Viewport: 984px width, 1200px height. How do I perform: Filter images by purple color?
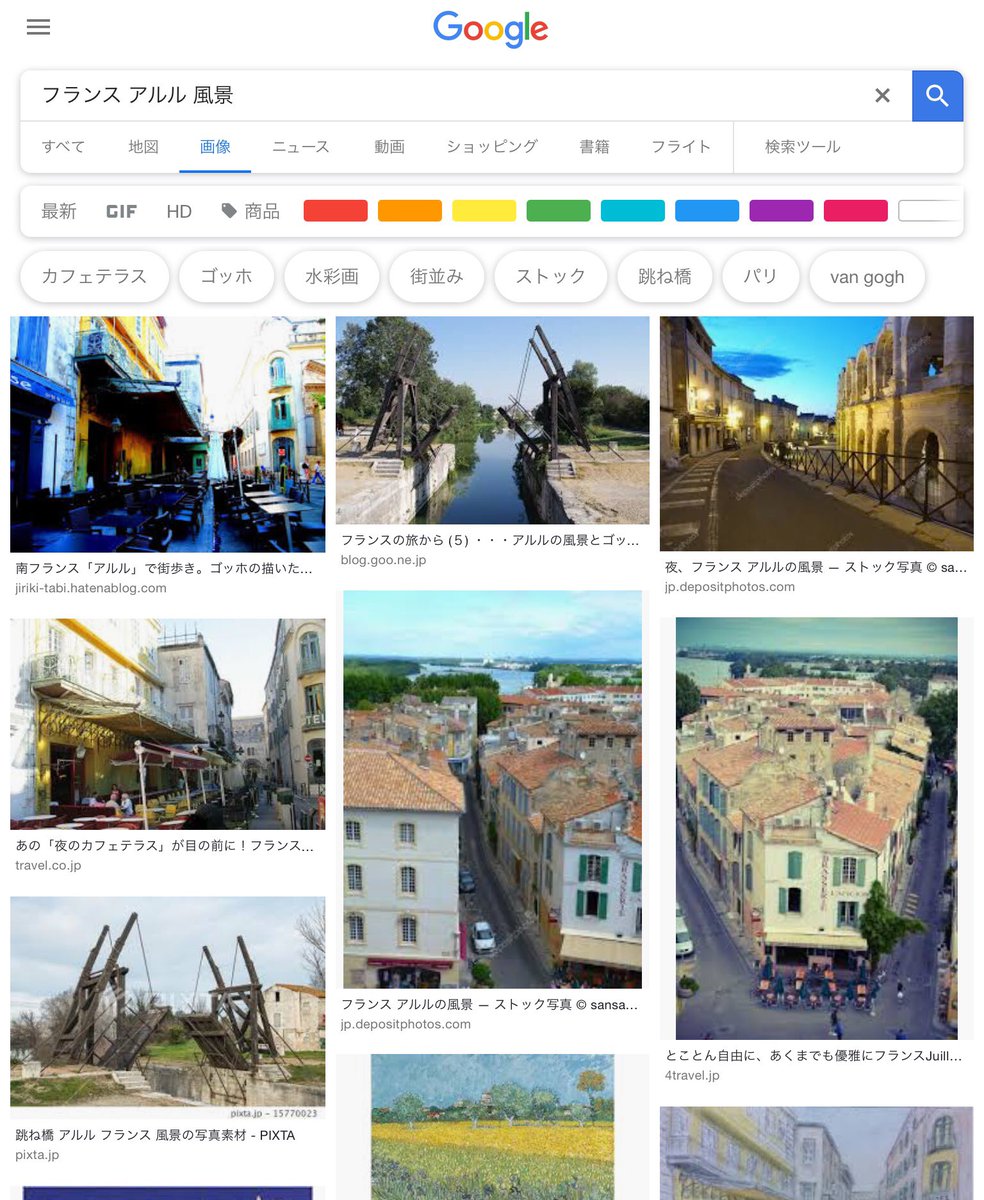pyautogui.click(x=781, y=211)
